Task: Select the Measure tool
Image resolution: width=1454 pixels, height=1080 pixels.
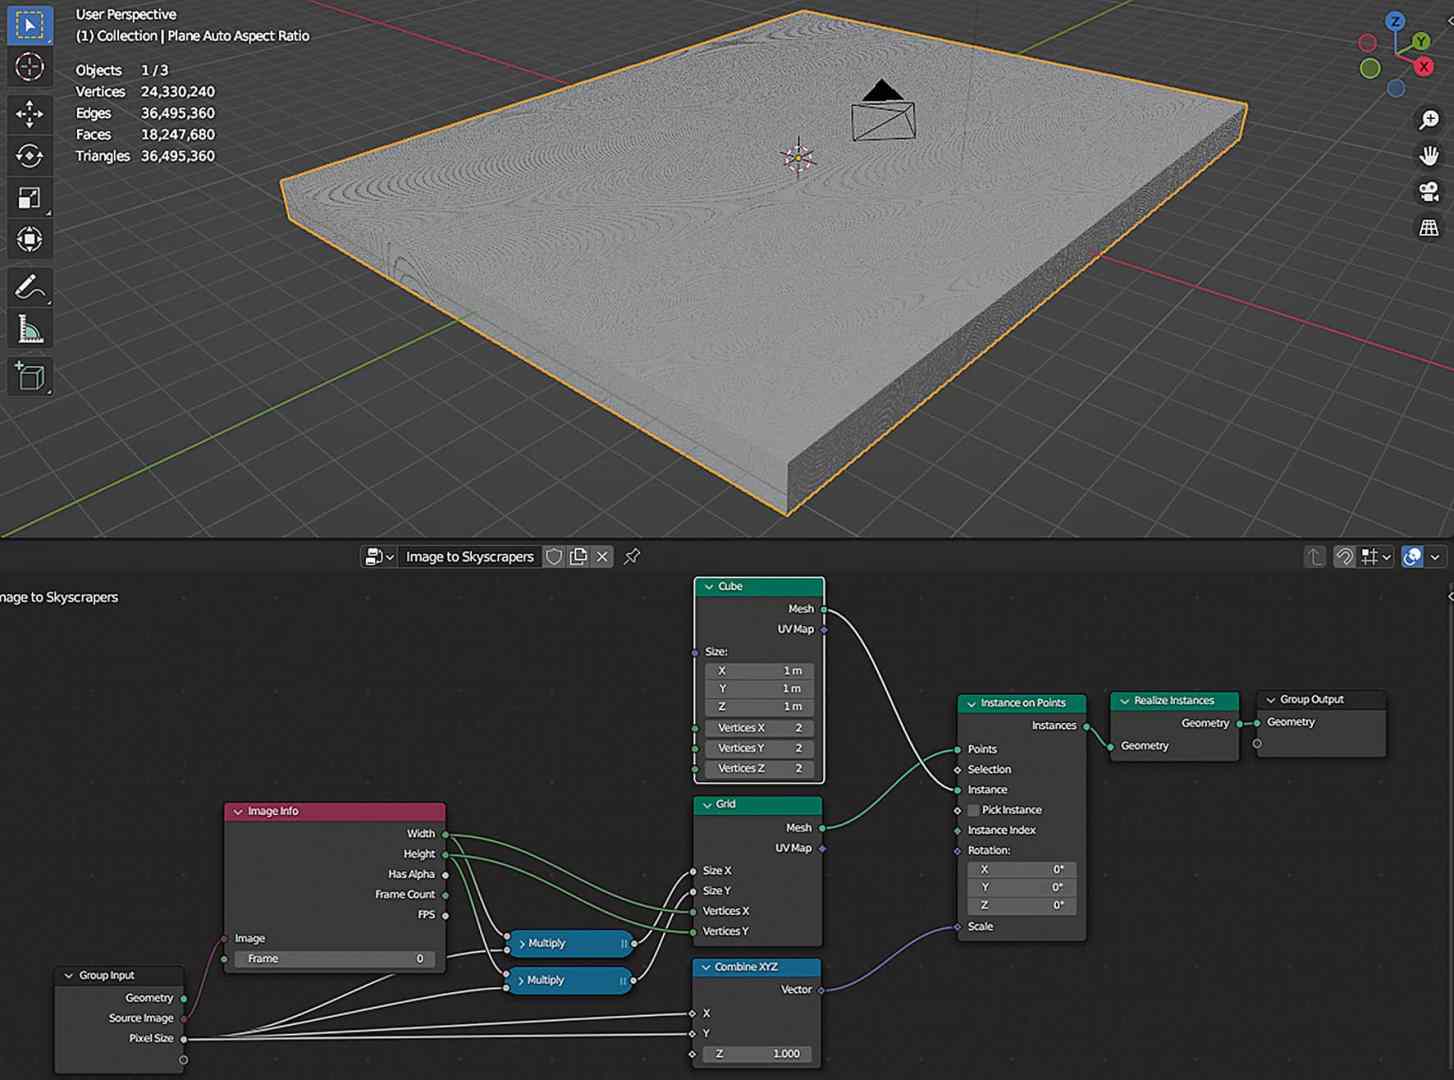Action: [29, 327]
